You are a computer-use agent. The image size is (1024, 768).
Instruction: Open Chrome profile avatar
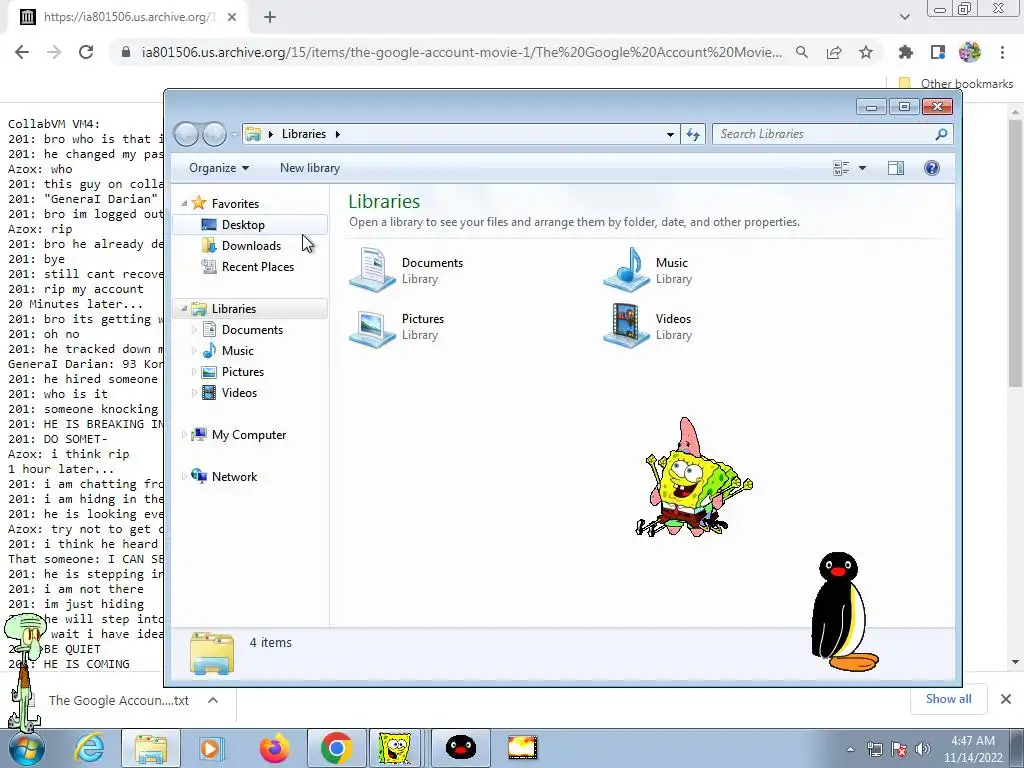click(970, 52)
